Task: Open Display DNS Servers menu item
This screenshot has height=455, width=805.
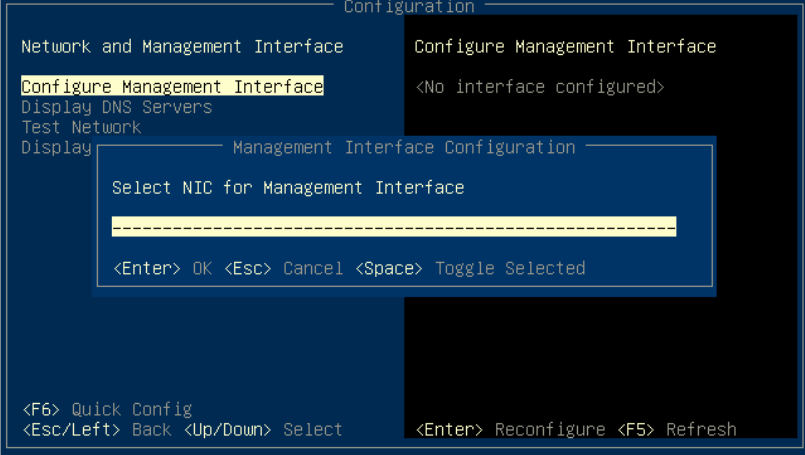Action: [x=116, y=107]
